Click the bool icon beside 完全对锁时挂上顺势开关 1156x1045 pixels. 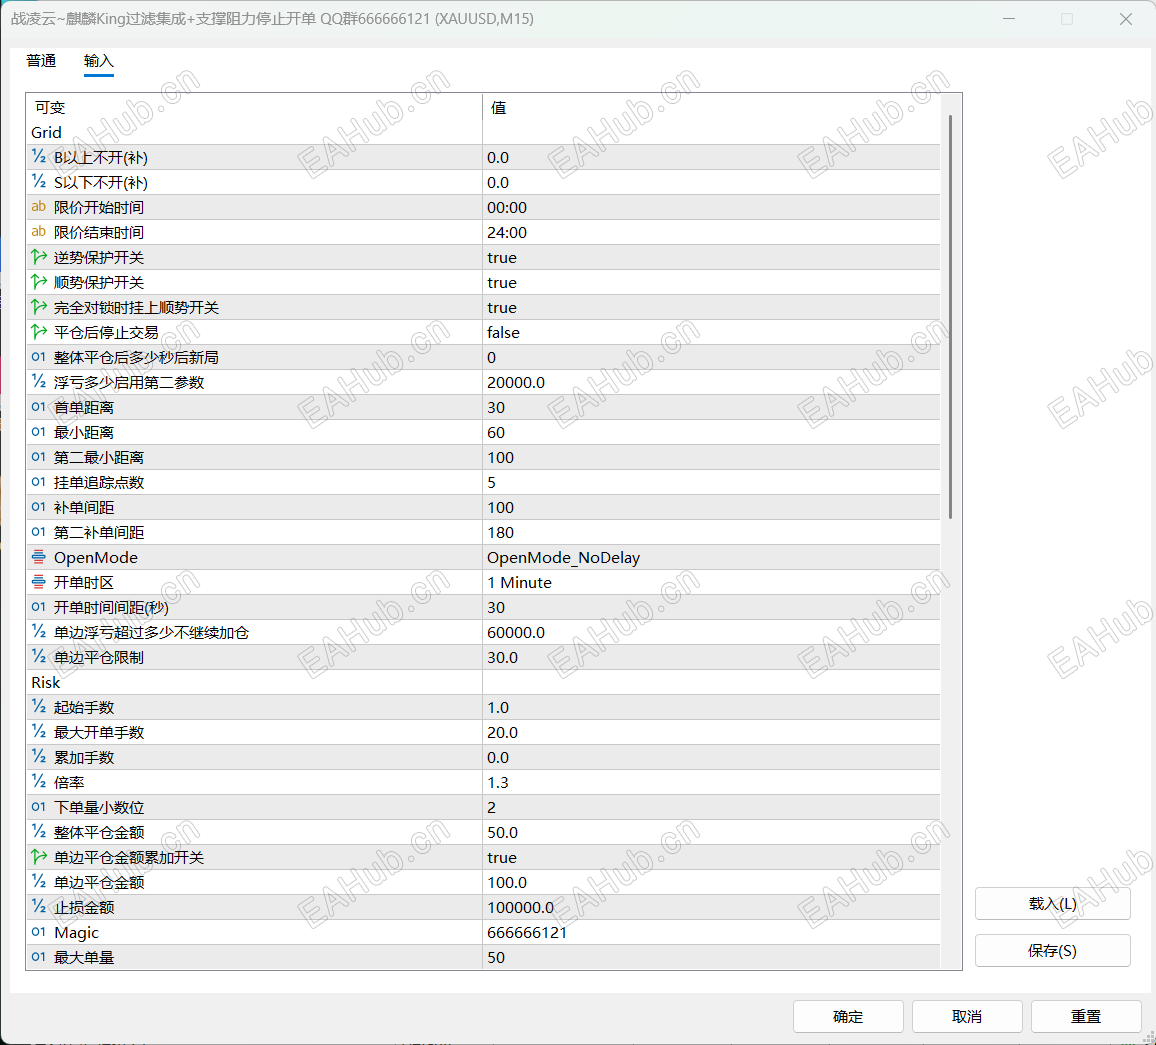point(38,308)
